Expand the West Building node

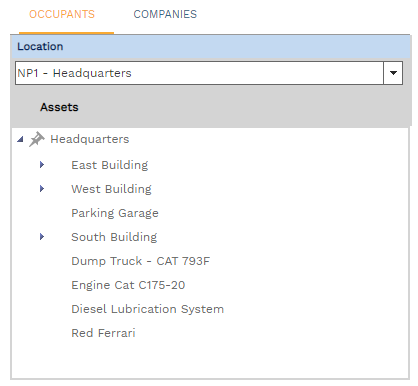[42, 189]
